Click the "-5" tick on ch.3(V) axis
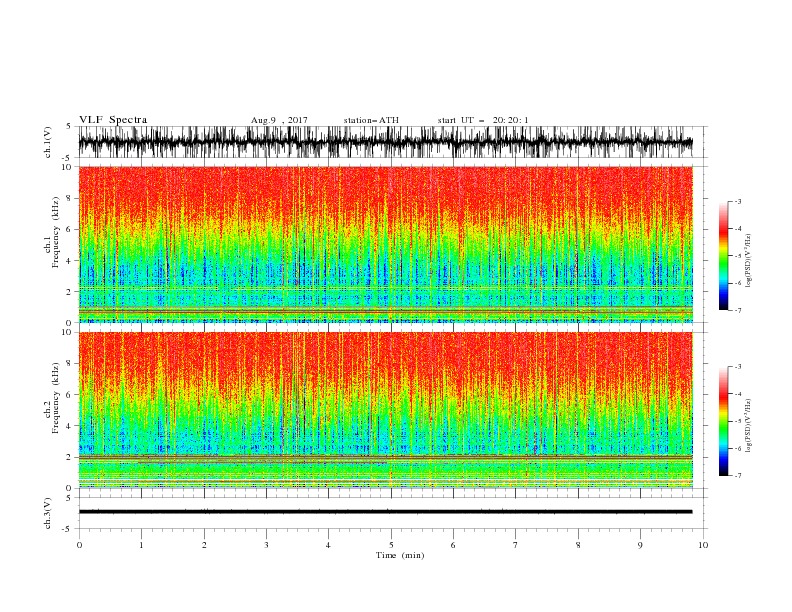 click(x=68, y=529)
